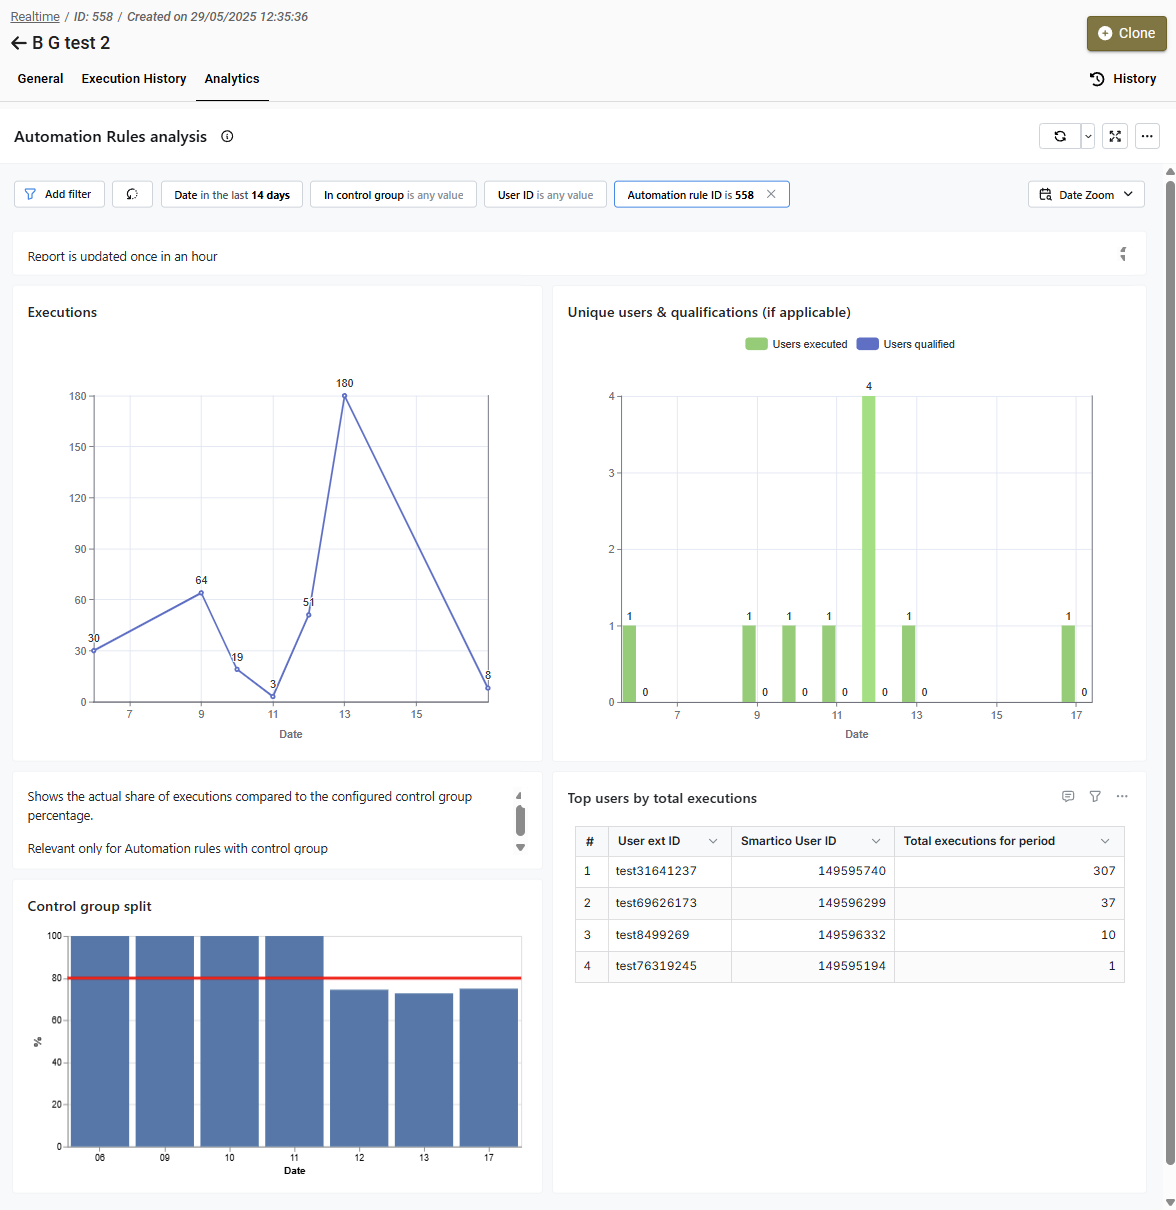Screen dimensions: 1176x1210
Task: Open the comment icon on Top users table
Action: click(x=1068, y=797)
